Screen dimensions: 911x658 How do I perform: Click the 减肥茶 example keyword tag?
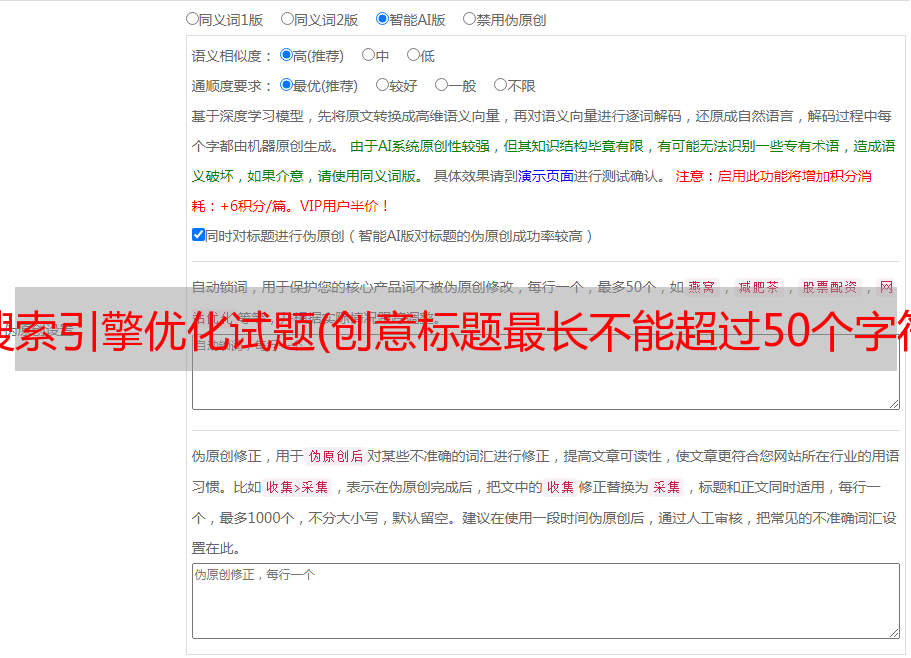(758, 287)
